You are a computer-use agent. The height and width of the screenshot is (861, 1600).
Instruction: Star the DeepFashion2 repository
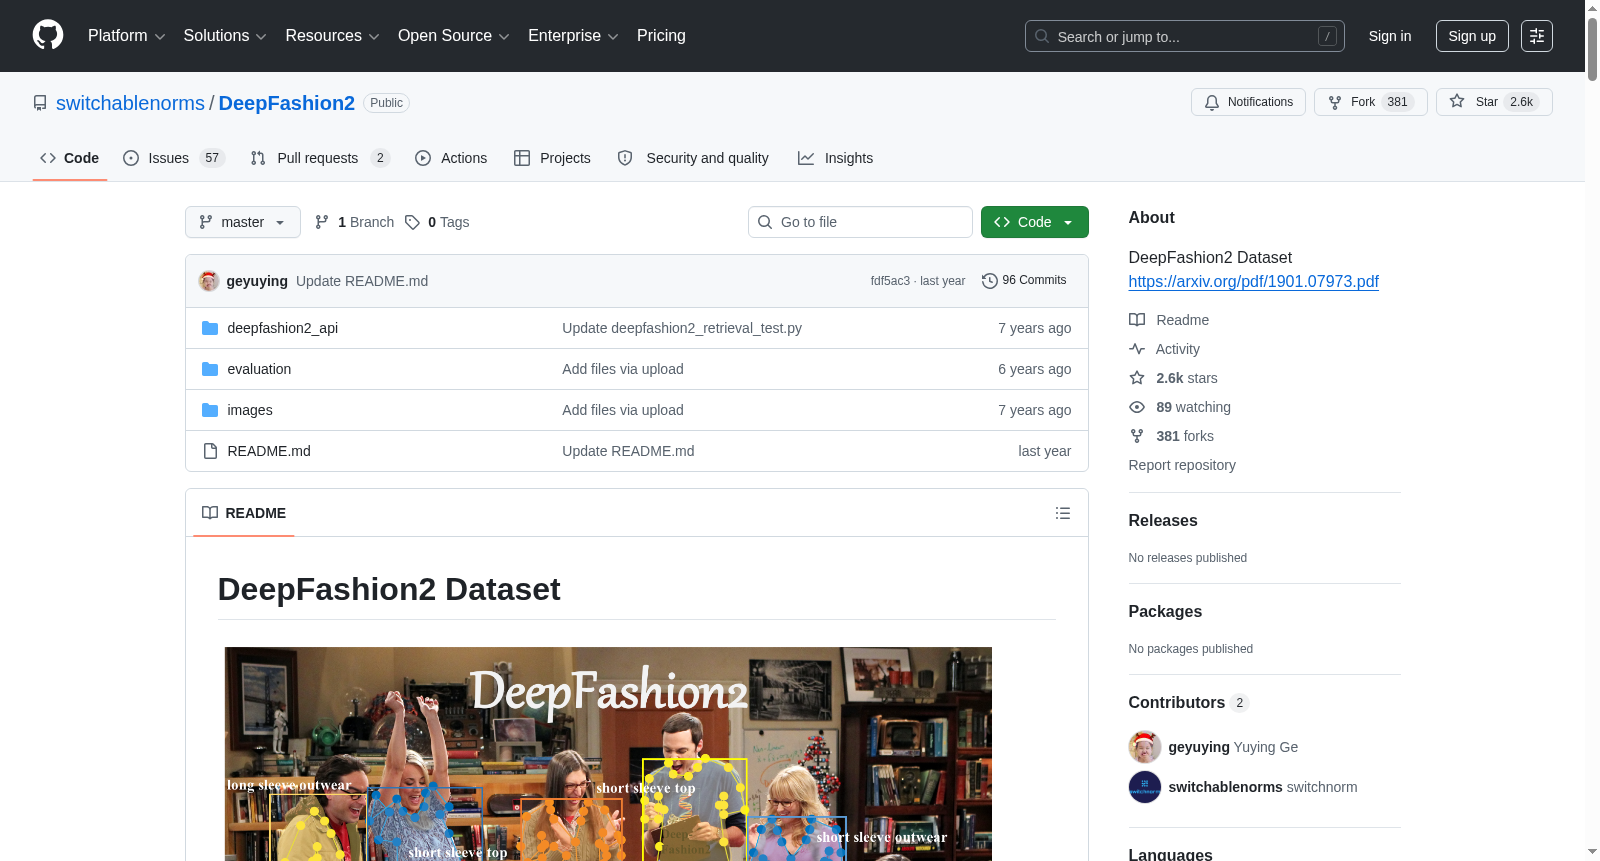(1494, 102)
